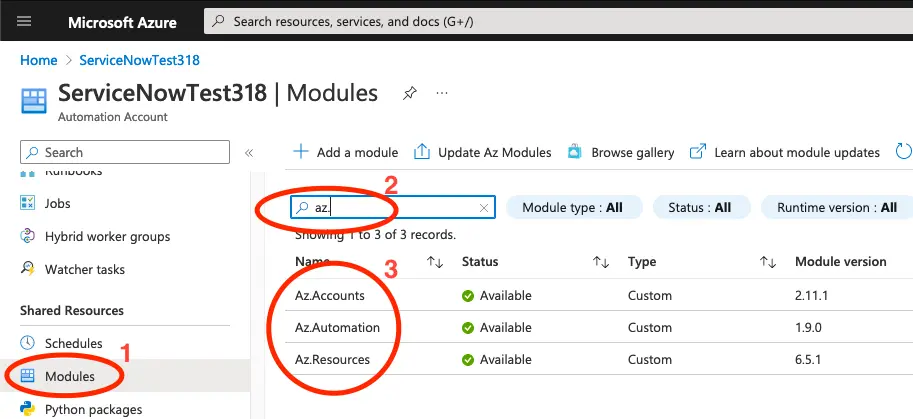Pin the Modules blade with pin icon

tap(410, 93)
